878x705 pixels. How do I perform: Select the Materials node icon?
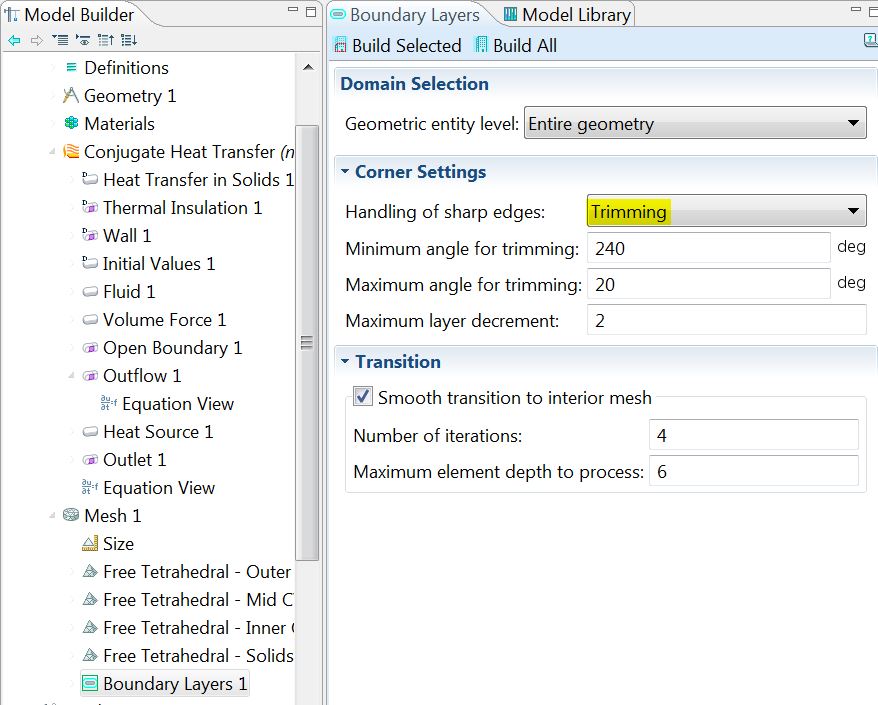tap(71, 123)
